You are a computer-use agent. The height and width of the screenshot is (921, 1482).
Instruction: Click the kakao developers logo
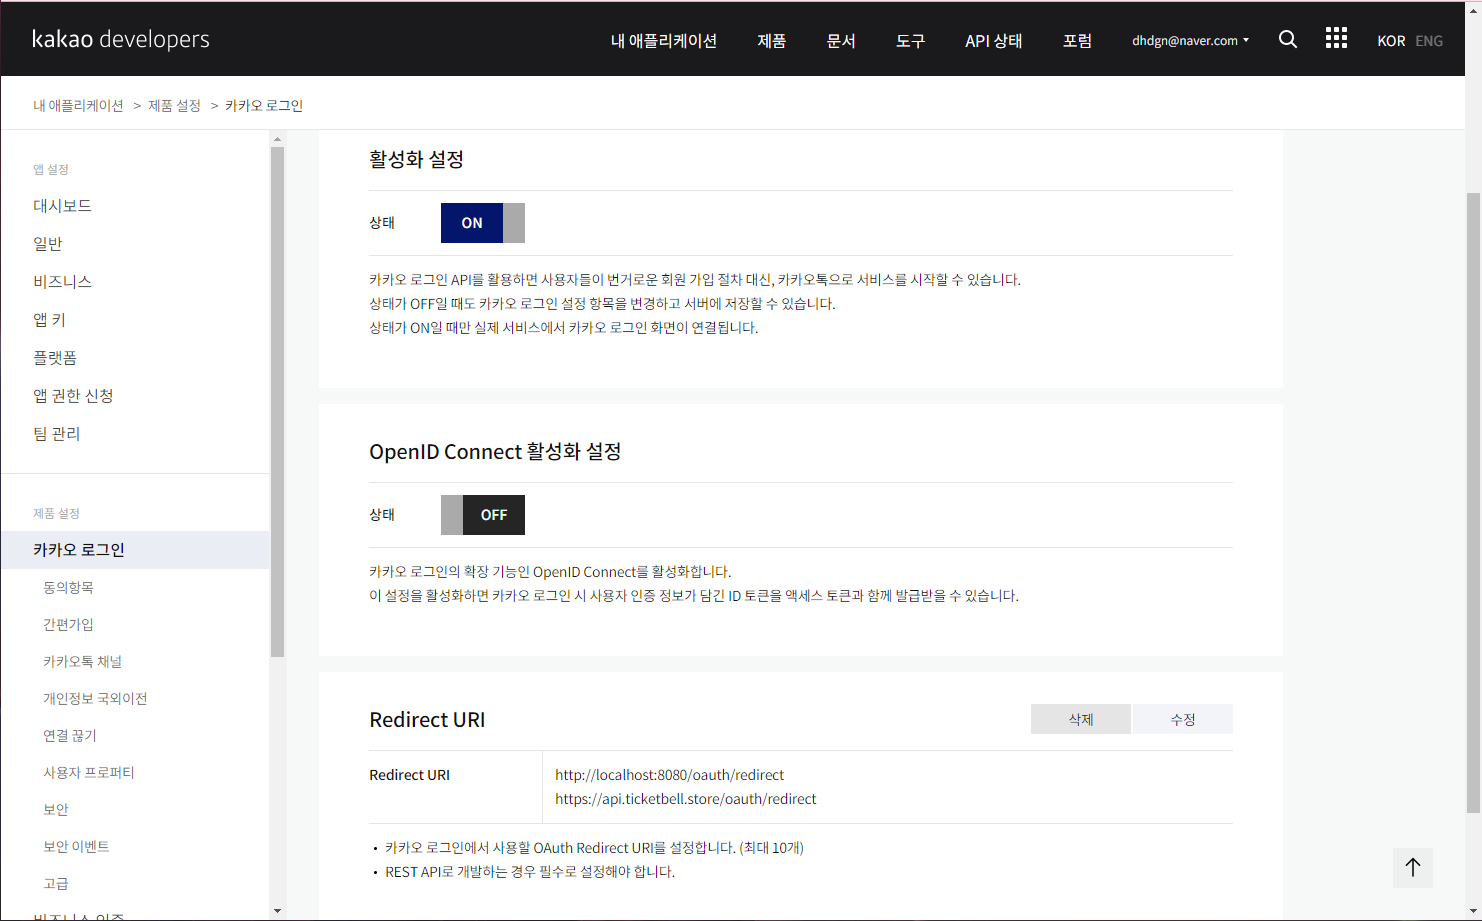click(x=121, y=39)
